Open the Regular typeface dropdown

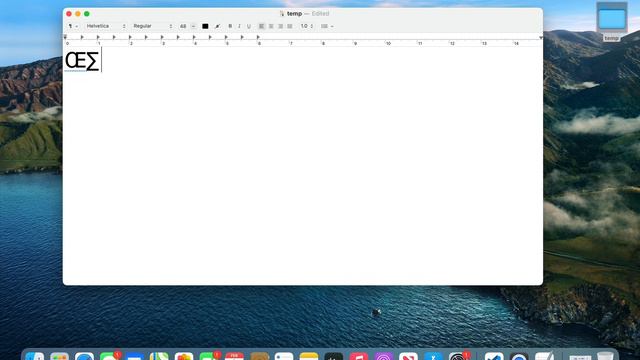tap(152, 26)
